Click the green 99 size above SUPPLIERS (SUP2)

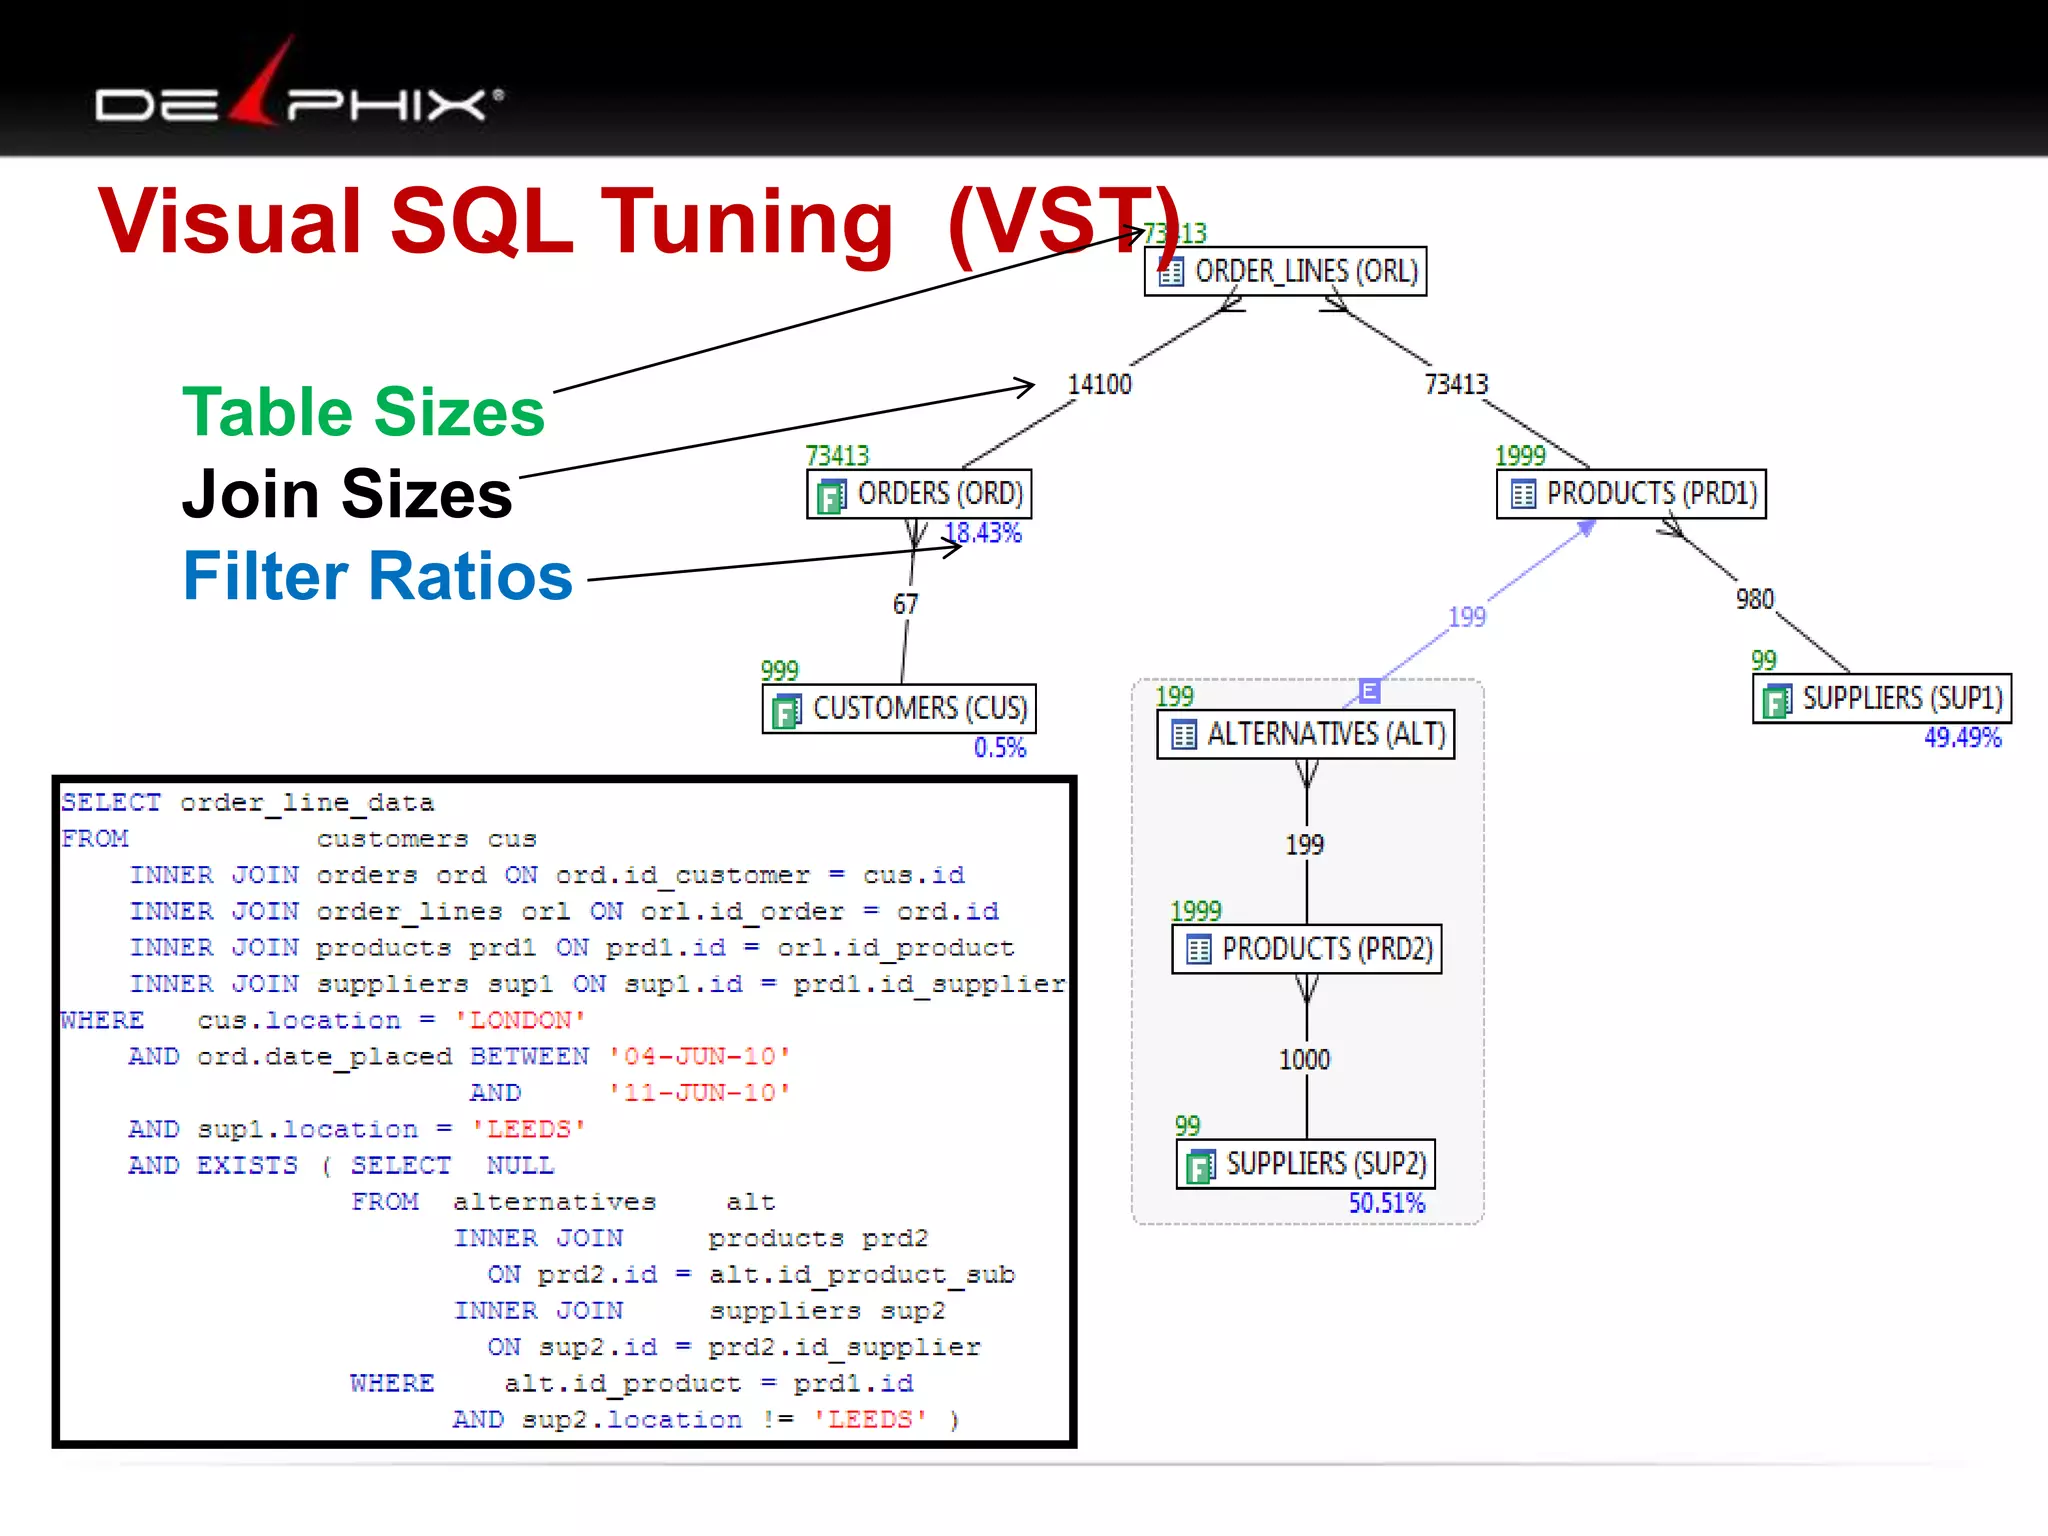pyautogui.click(x=1188, y=1126)
